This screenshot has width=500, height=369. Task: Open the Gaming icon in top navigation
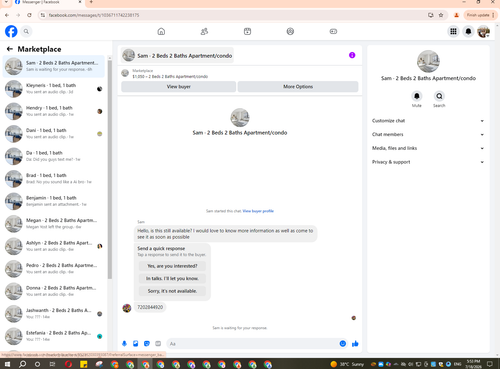(333, 31)
